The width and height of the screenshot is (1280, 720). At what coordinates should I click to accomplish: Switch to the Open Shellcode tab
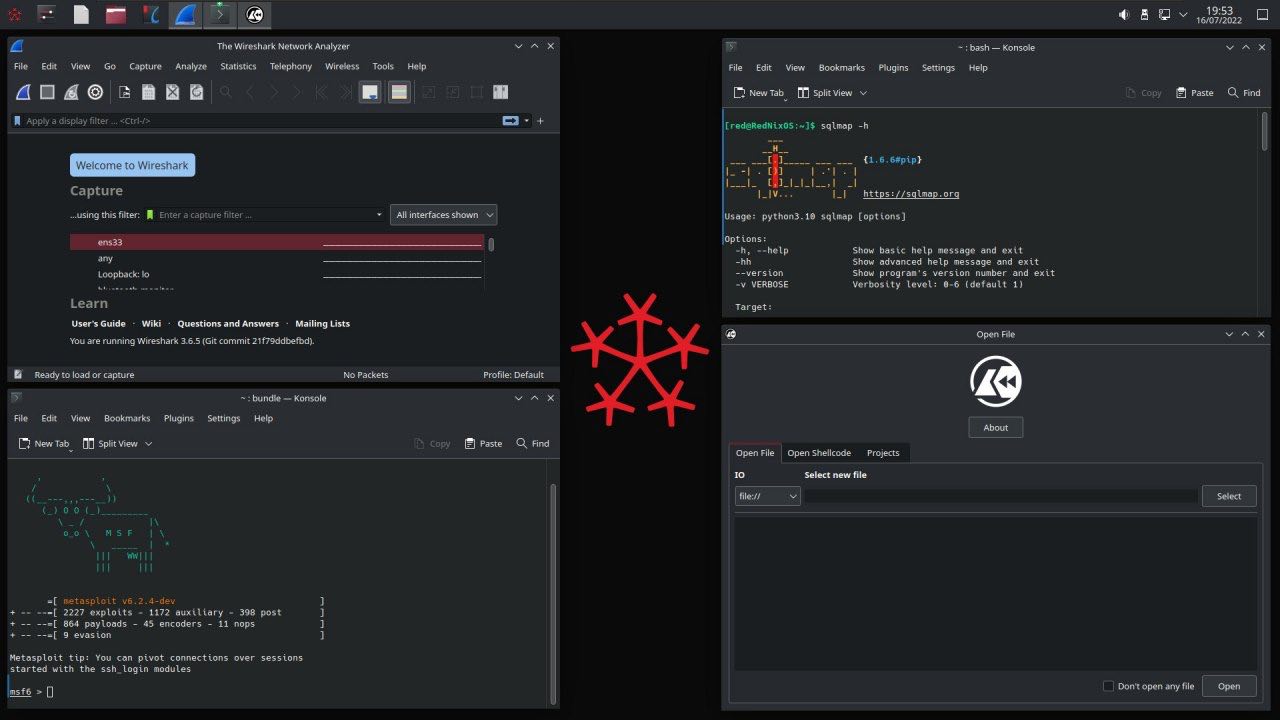tap(819, 453)
